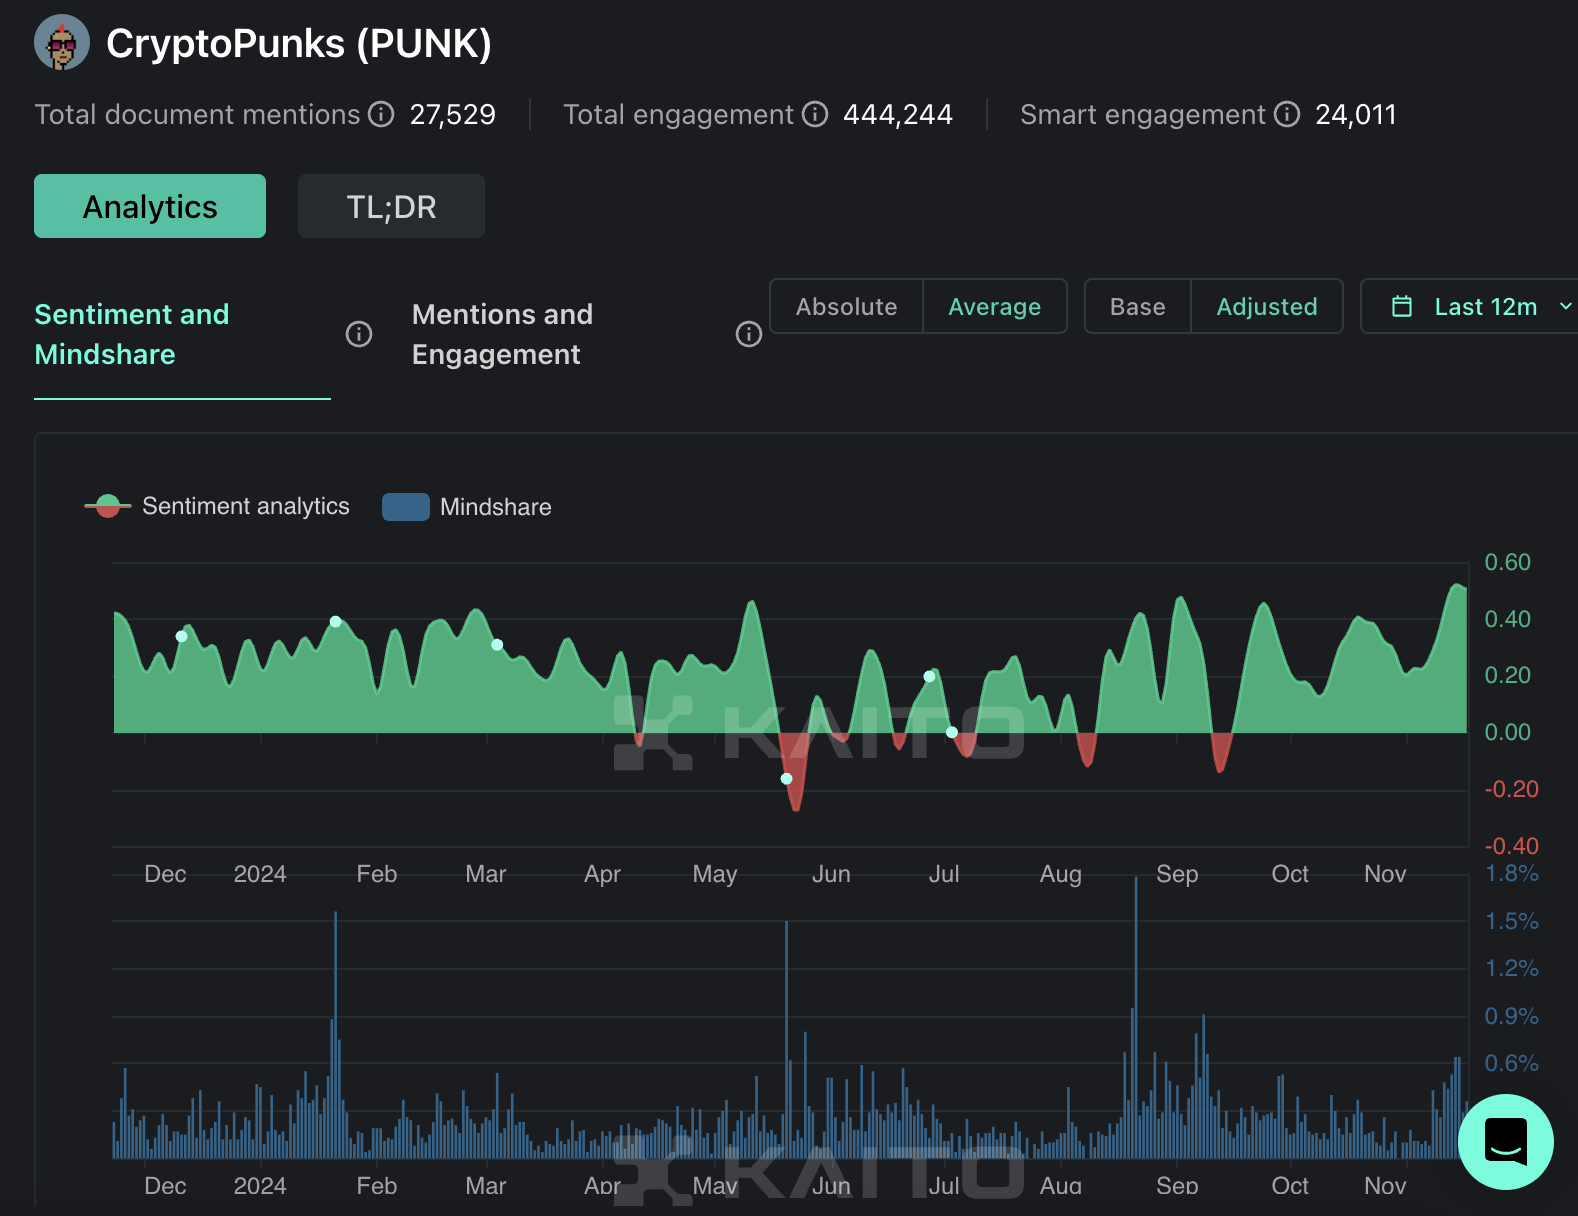Switch to Average view
Image resolution: width=1578 pixels, height=1216 pixels.
[994, 306]
